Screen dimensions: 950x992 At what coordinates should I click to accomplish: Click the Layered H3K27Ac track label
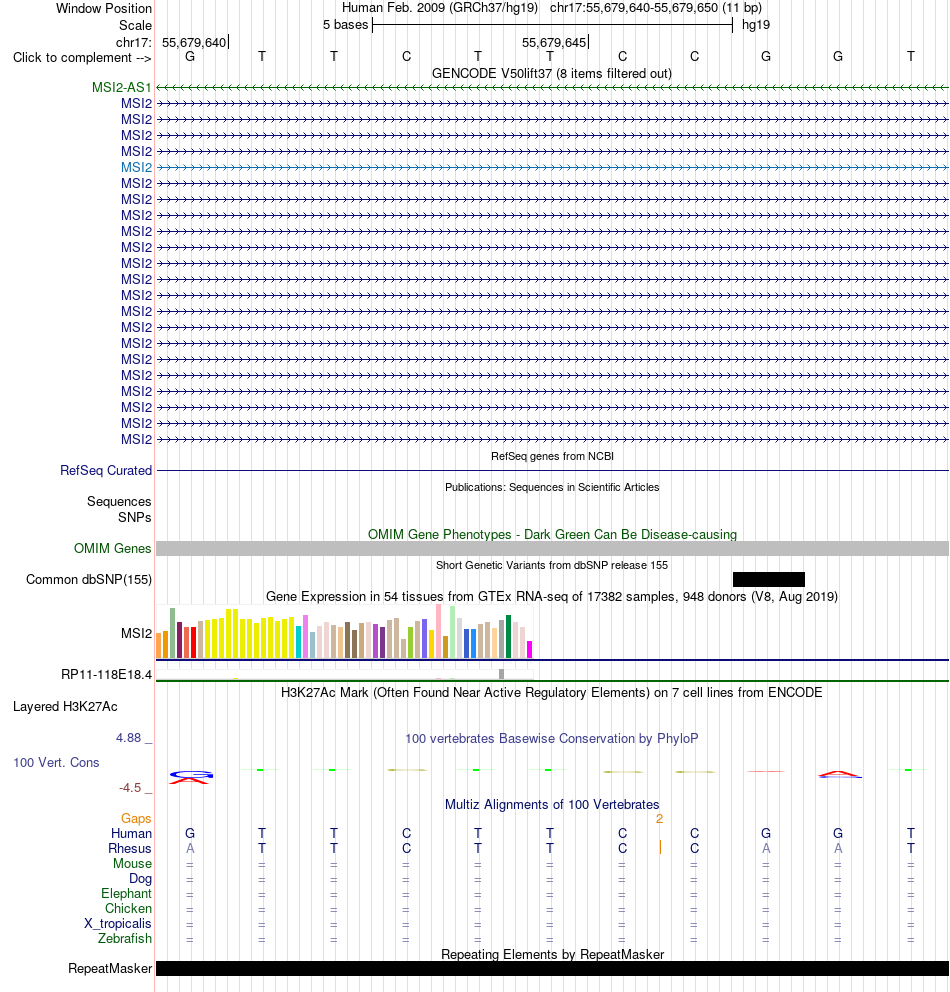point(65,706)
